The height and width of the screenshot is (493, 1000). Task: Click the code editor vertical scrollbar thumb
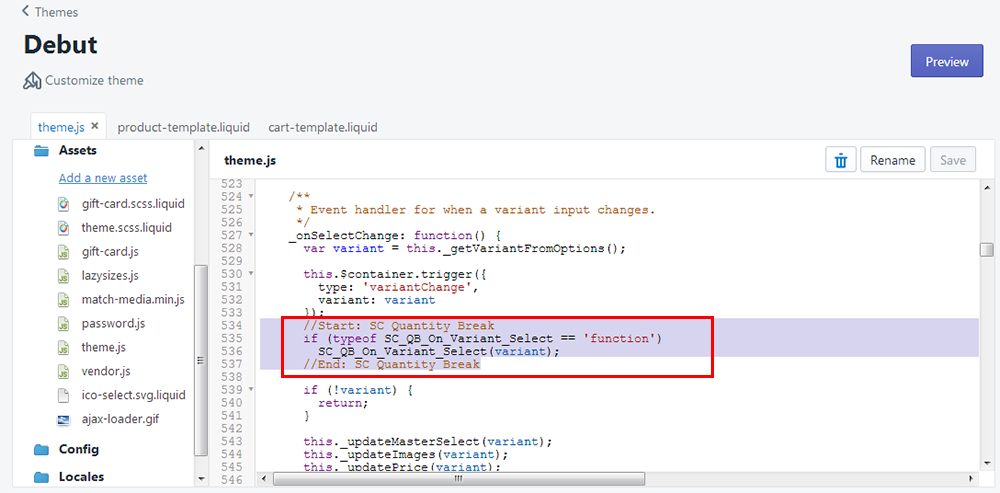[x=986, y=250]
